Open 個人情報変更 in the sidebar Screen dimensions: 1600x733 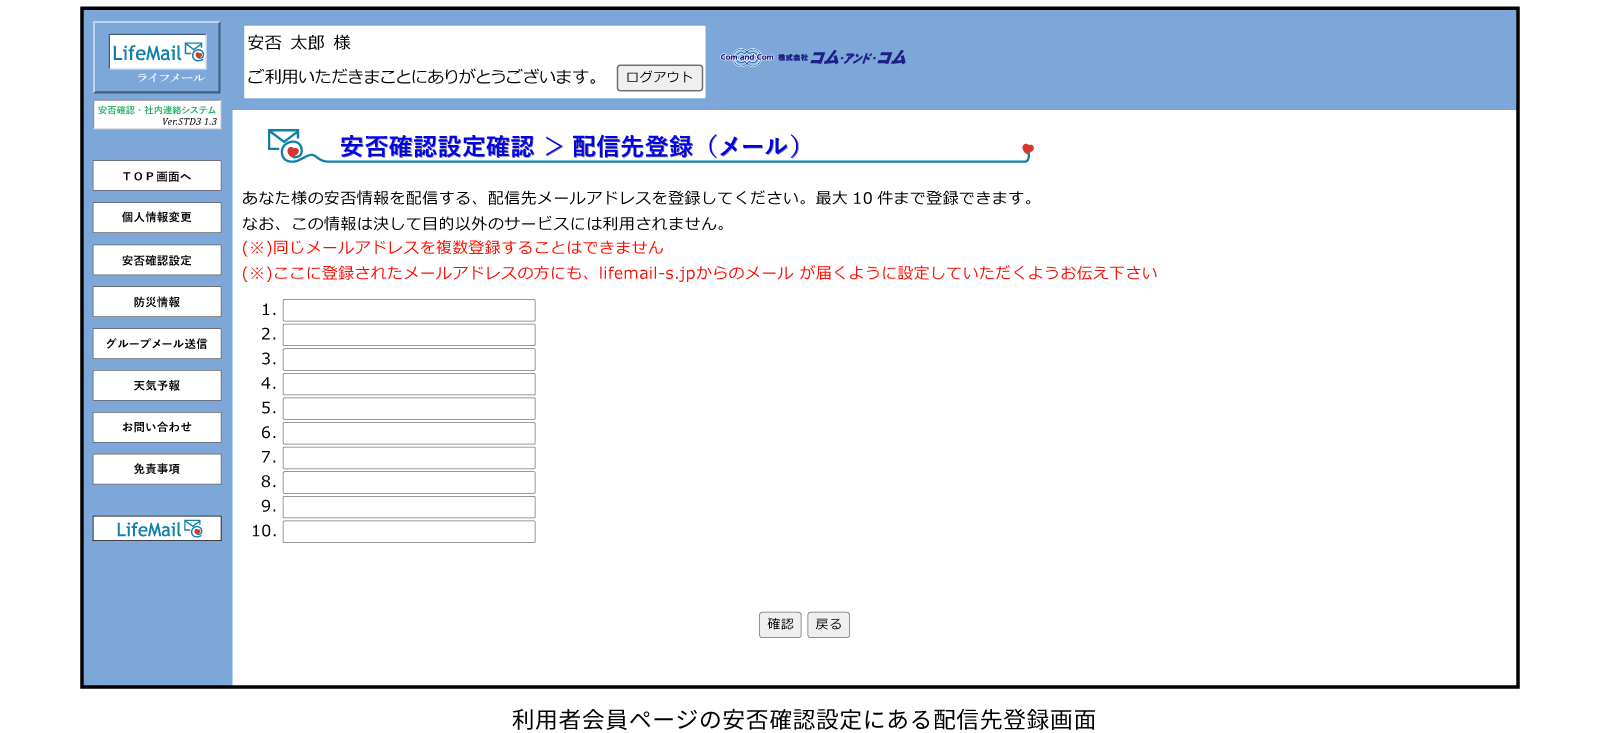point(157,217)
